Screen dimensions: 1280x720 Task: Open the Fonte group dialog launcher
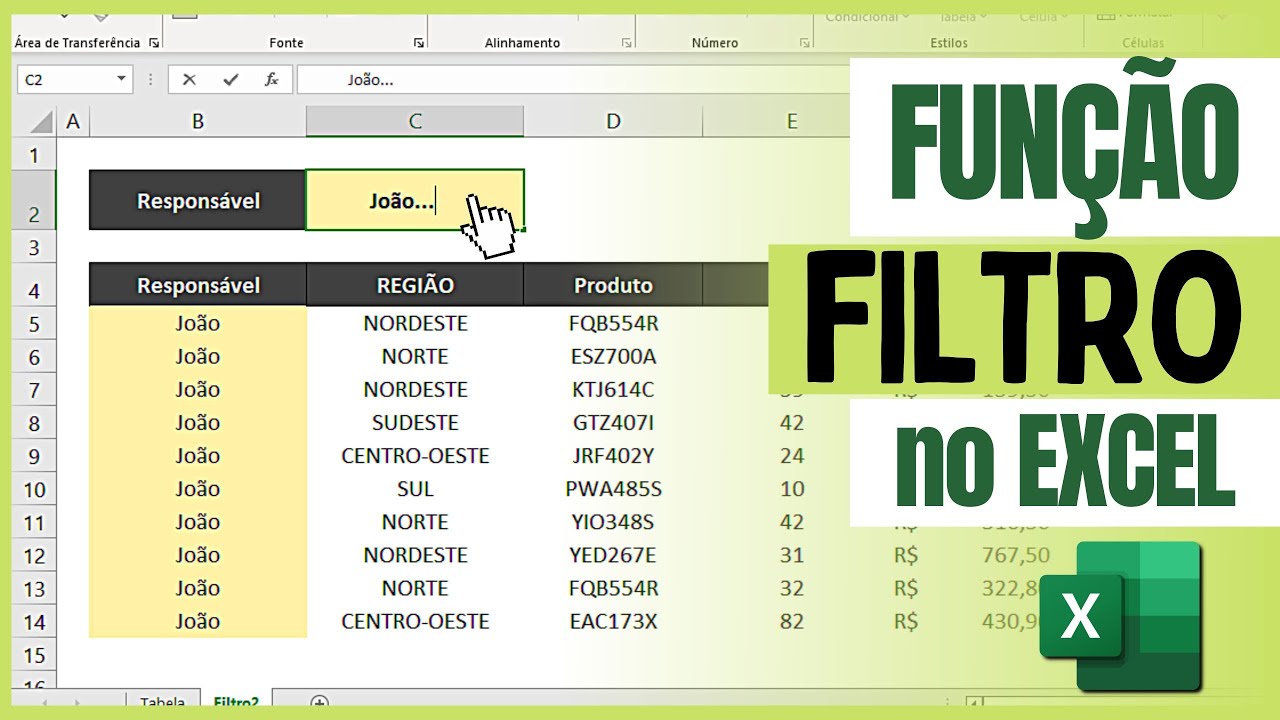tap(418, 43)
